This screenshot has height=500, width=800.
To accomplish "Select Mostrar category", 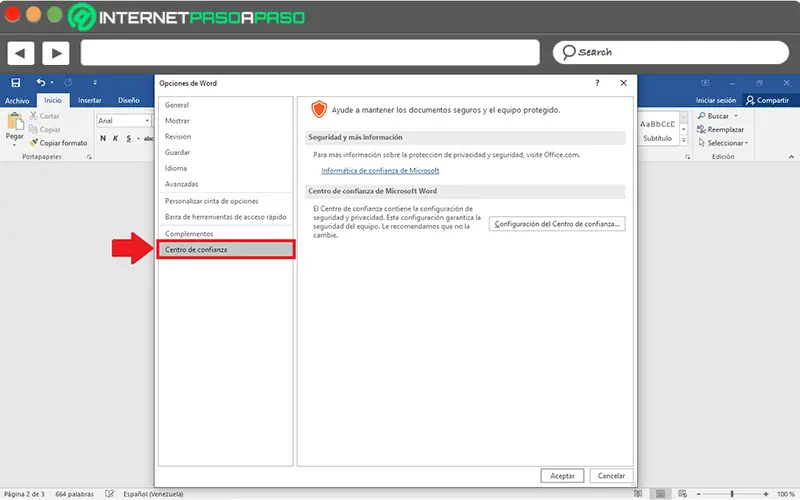I will click(226, 121).
